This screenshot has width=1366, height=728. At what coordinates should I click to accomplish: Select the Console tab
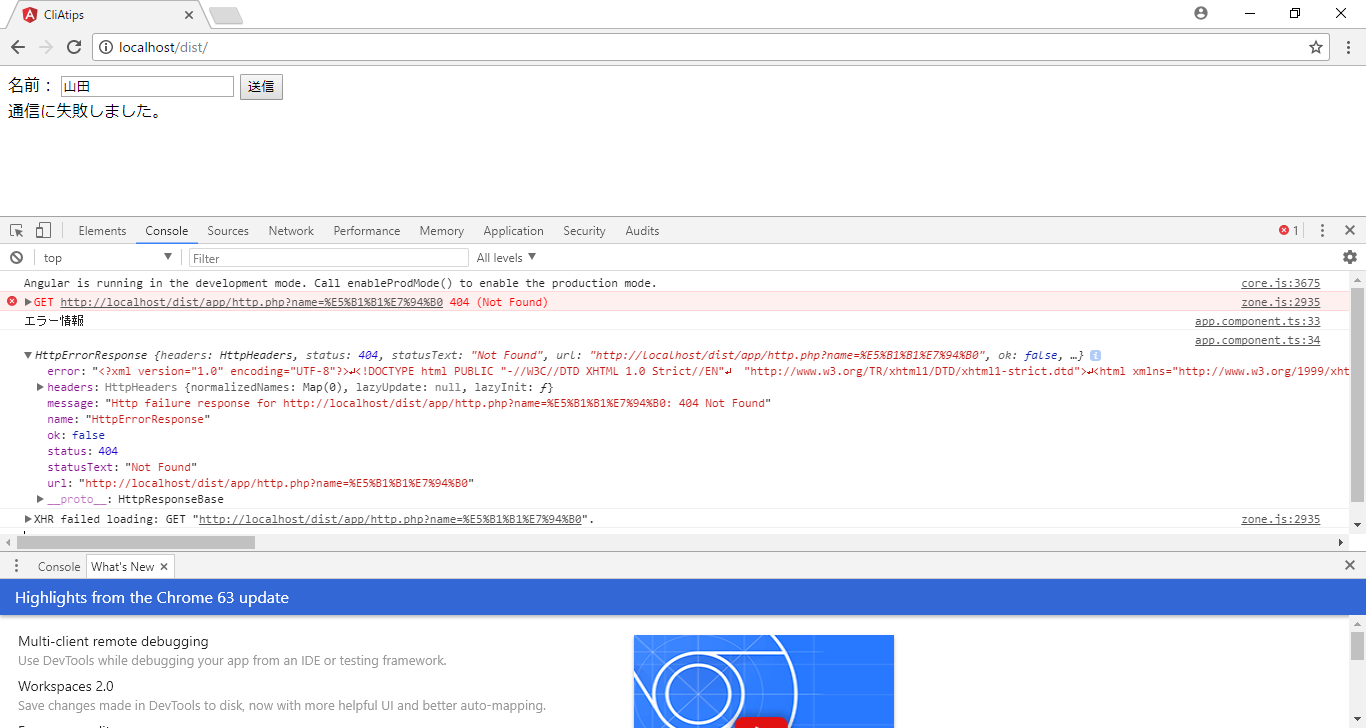[167, 230]
